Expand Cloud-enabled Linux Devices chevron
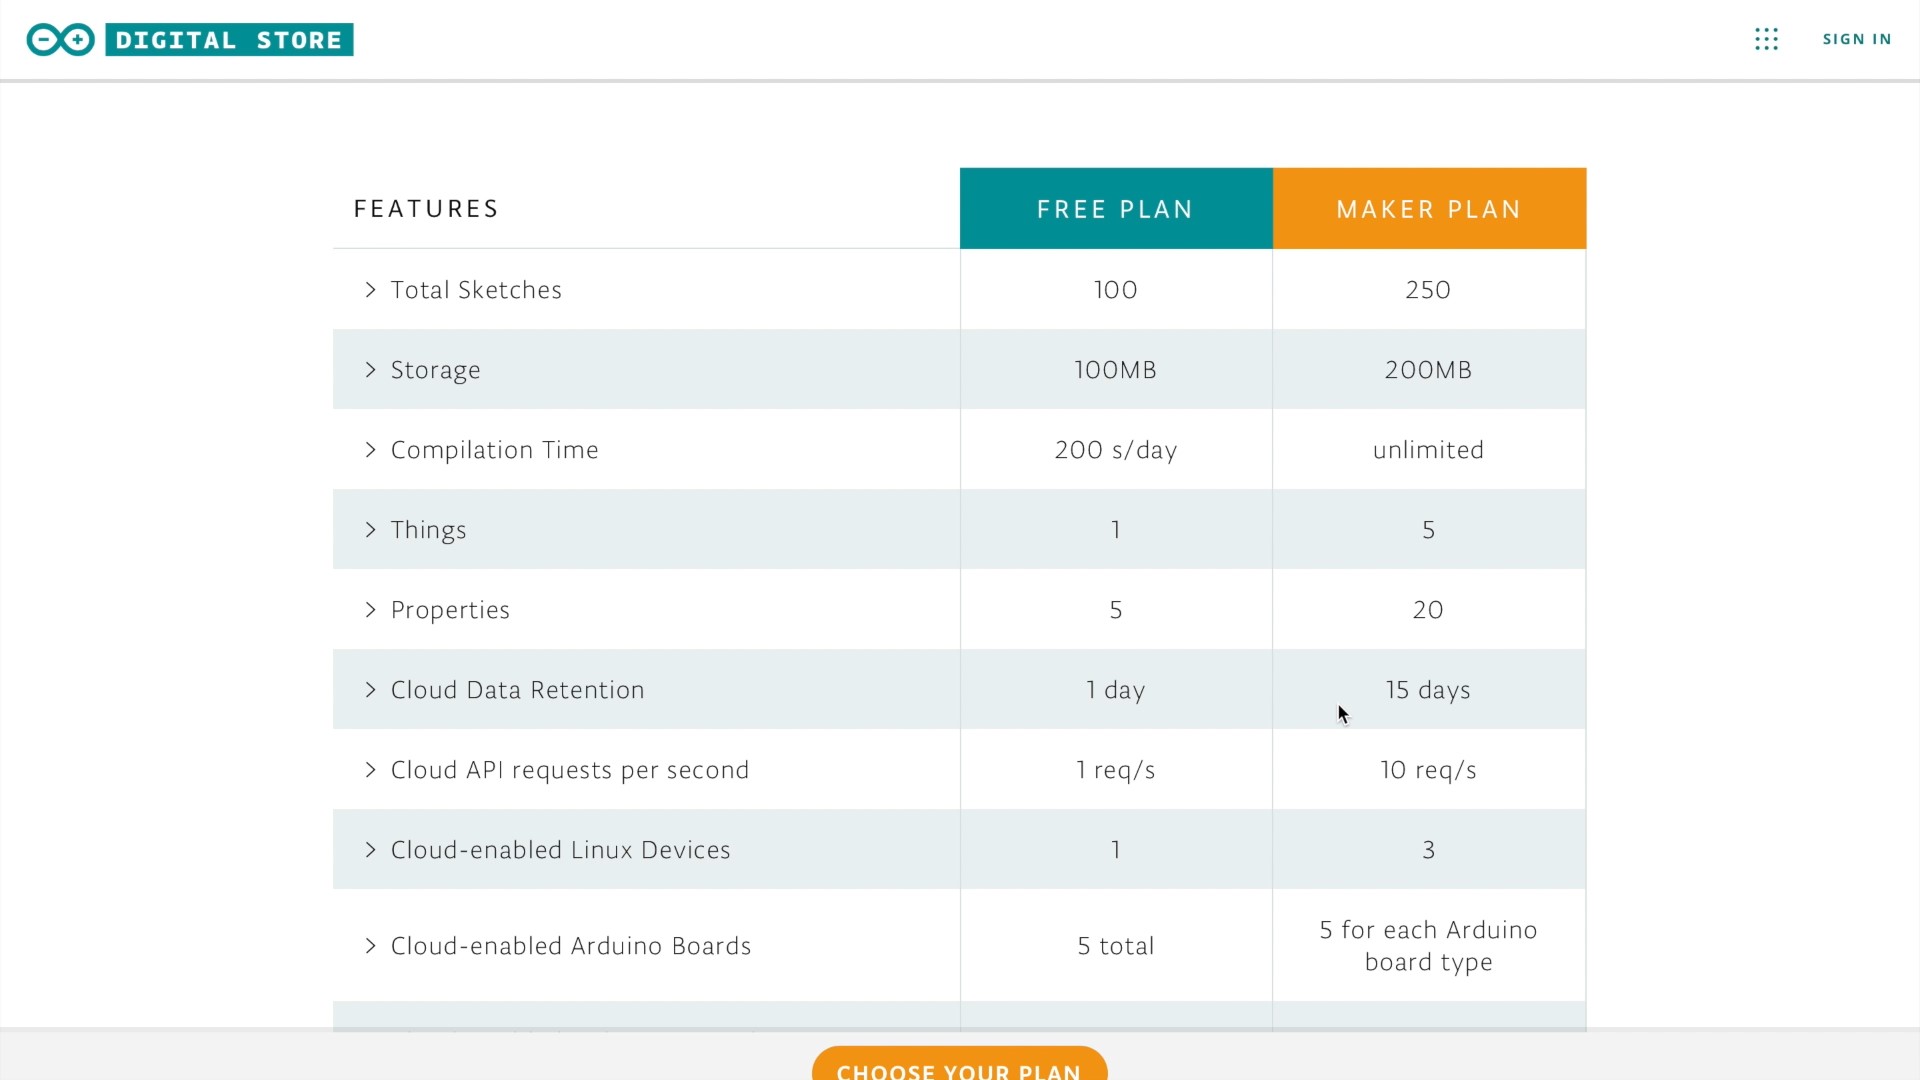The image size is (1920, 1080). click(371, 850)
